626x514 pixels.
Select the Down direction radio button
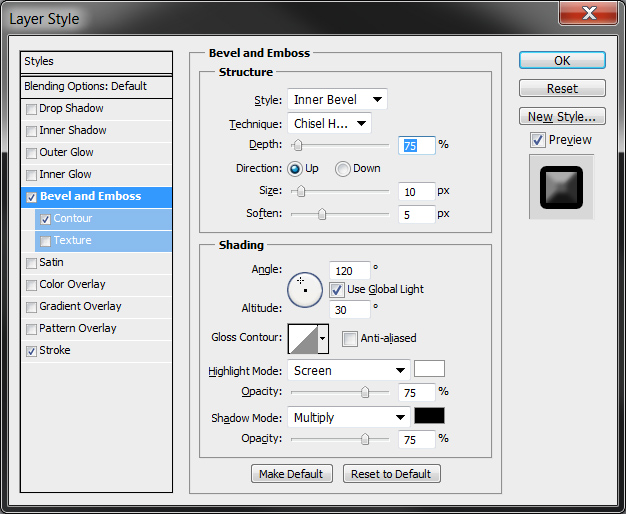pyautogui.click(x=343, y=169)
